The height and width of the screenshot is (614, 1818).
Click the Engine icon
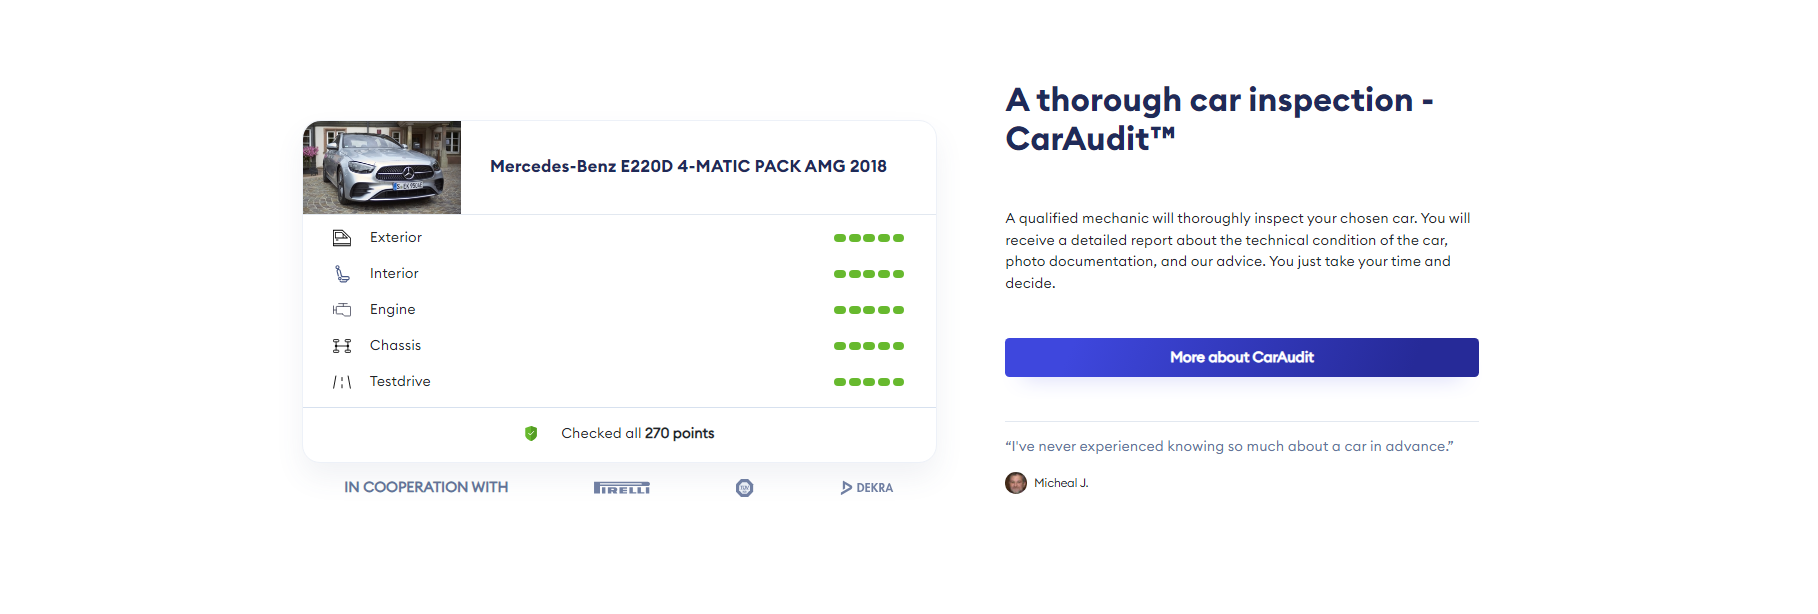point(342,310)
